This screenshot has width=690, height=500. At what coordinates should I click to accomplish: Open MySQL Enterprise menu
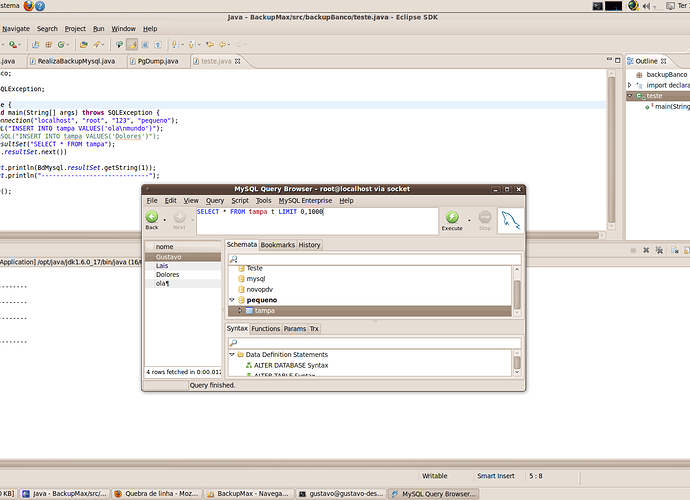(x=305, y=201)
